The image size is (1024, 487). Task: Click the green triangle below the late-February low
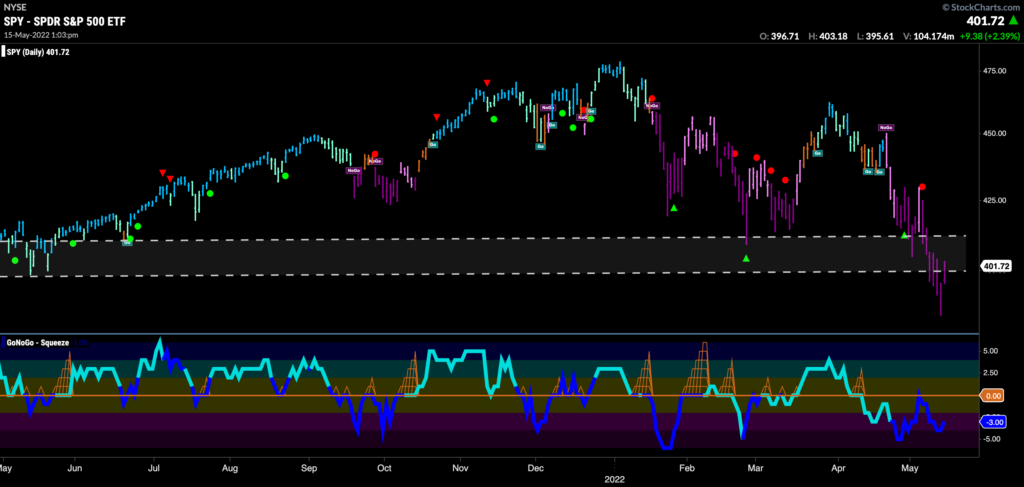click(746, 259)
